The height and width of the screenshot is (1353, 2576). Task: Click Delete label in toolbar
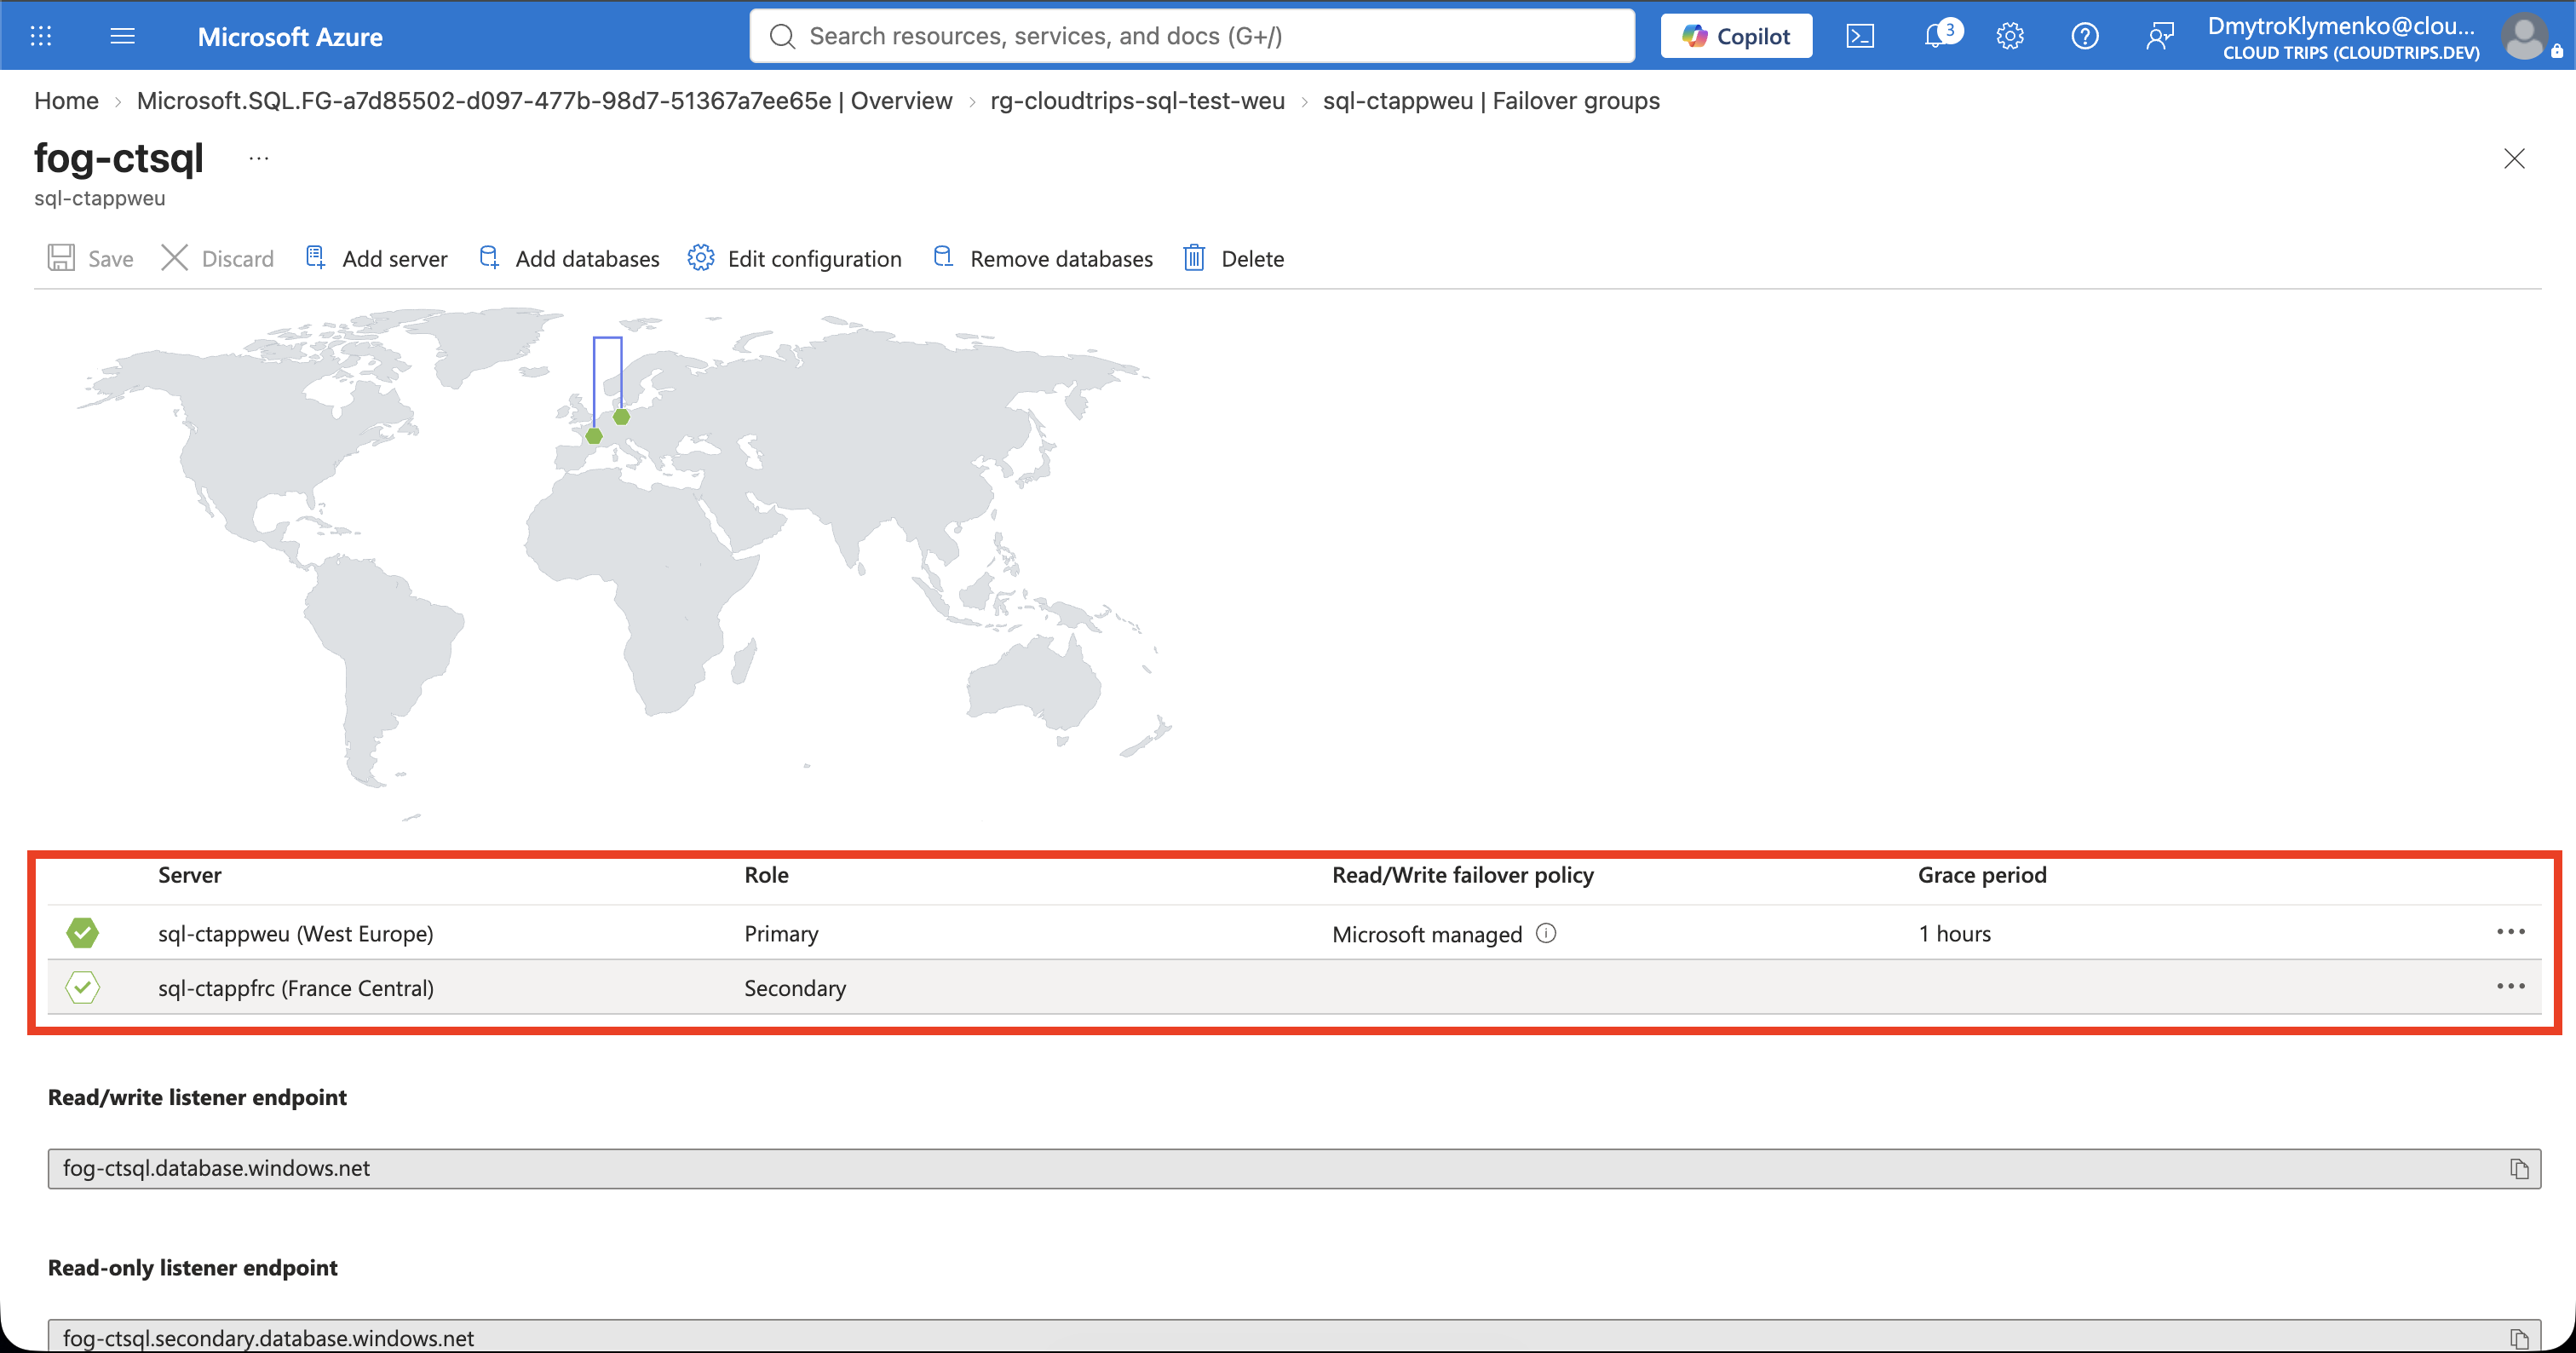[1252, 259]
